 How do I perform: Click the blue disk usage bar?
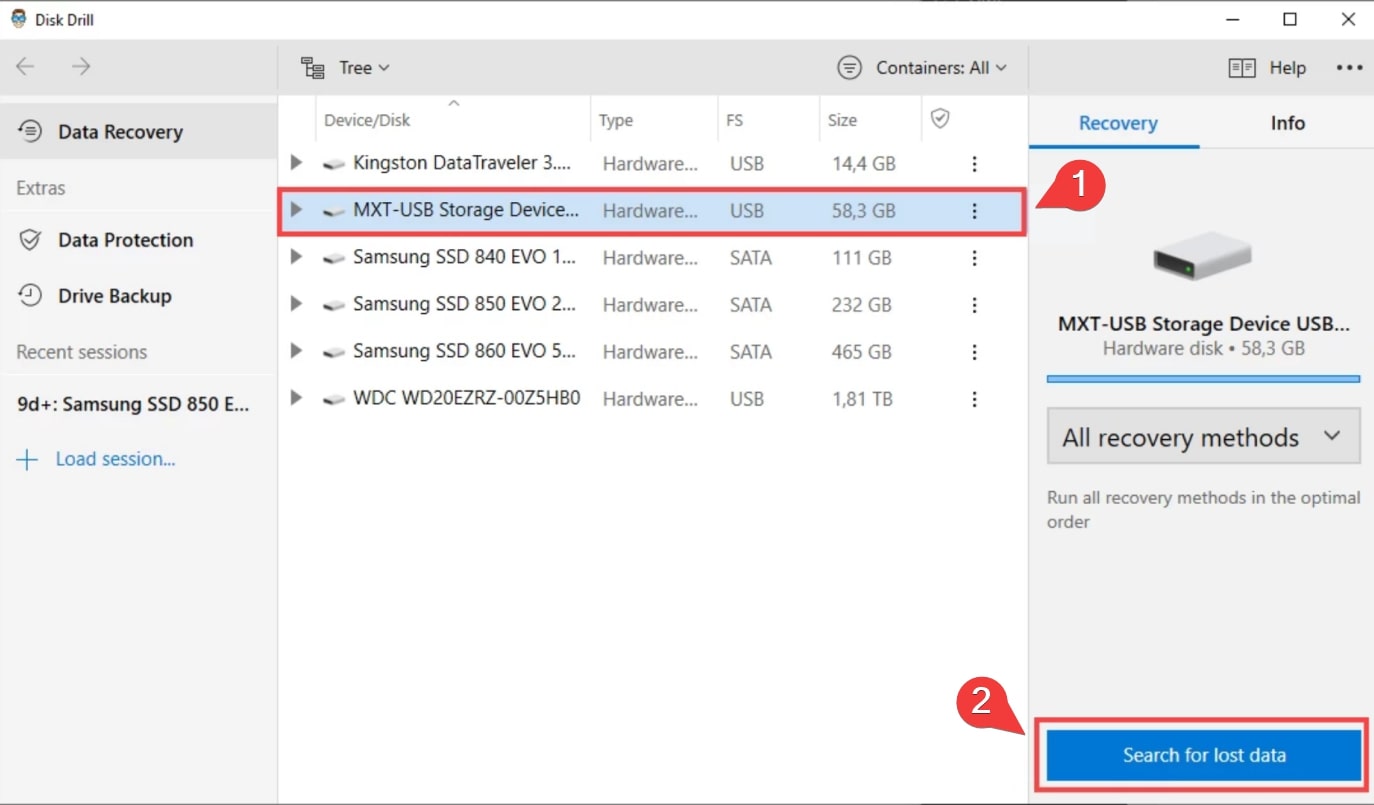(1203, 379)
